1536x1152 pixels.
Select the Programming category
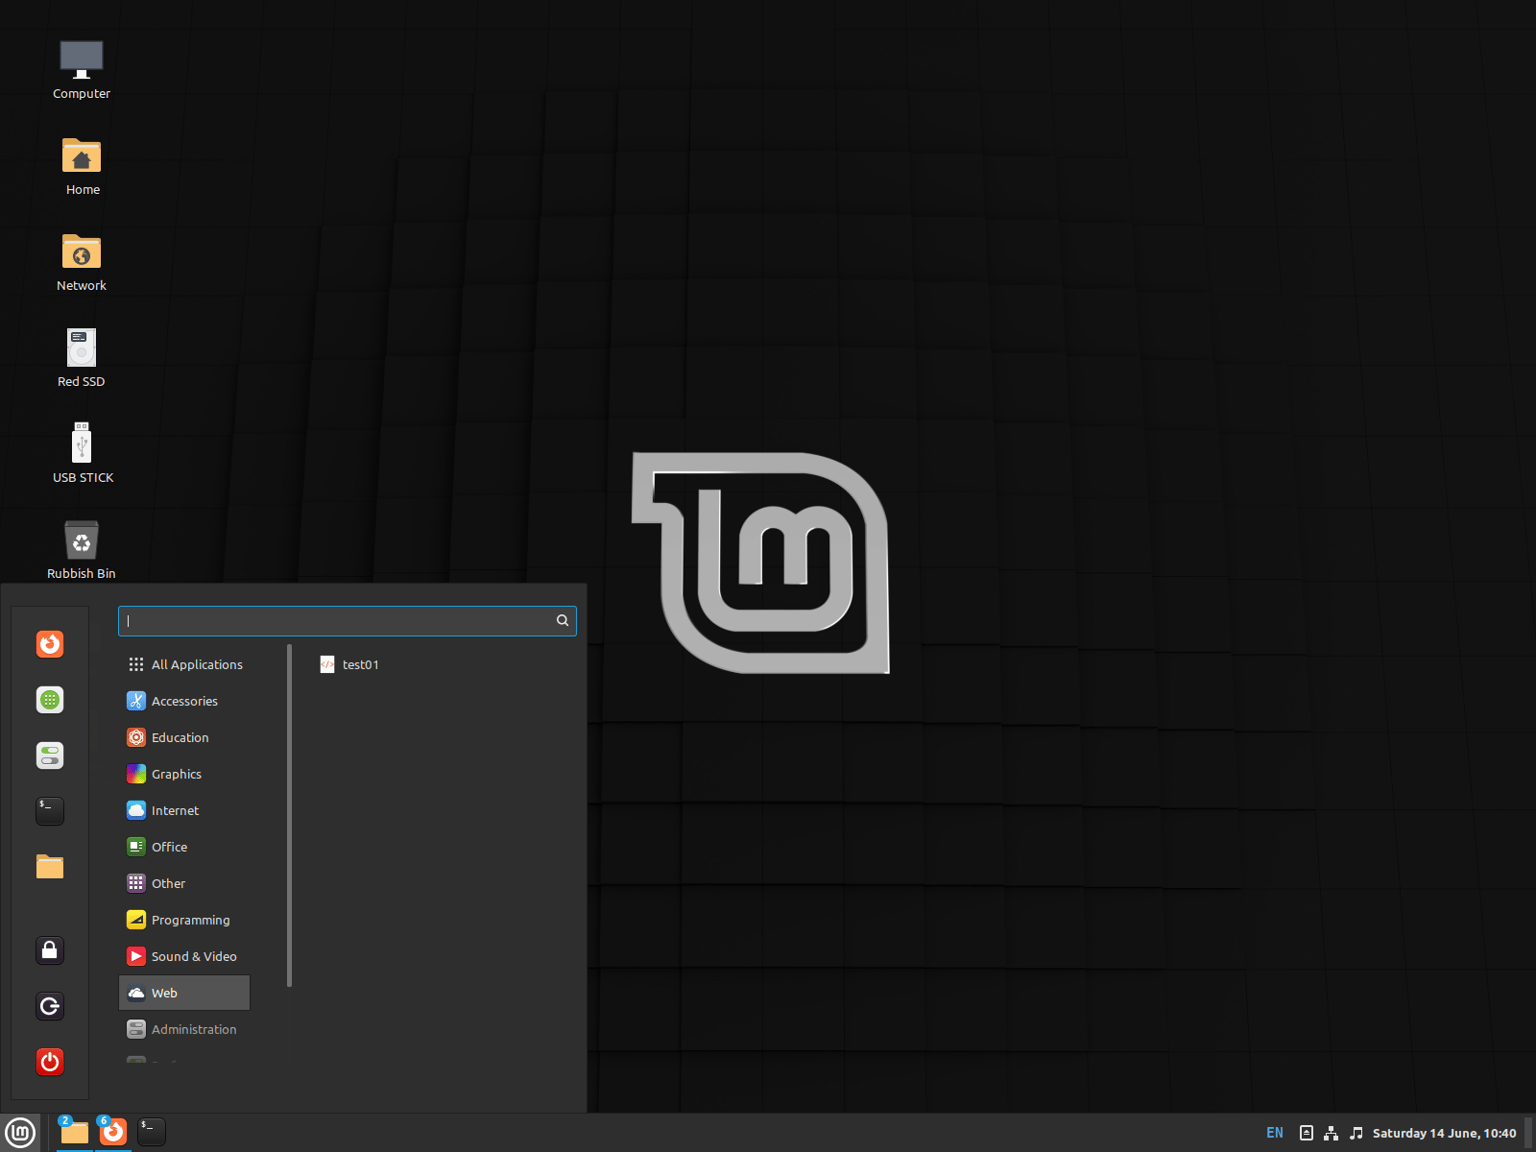pos(185,920)
